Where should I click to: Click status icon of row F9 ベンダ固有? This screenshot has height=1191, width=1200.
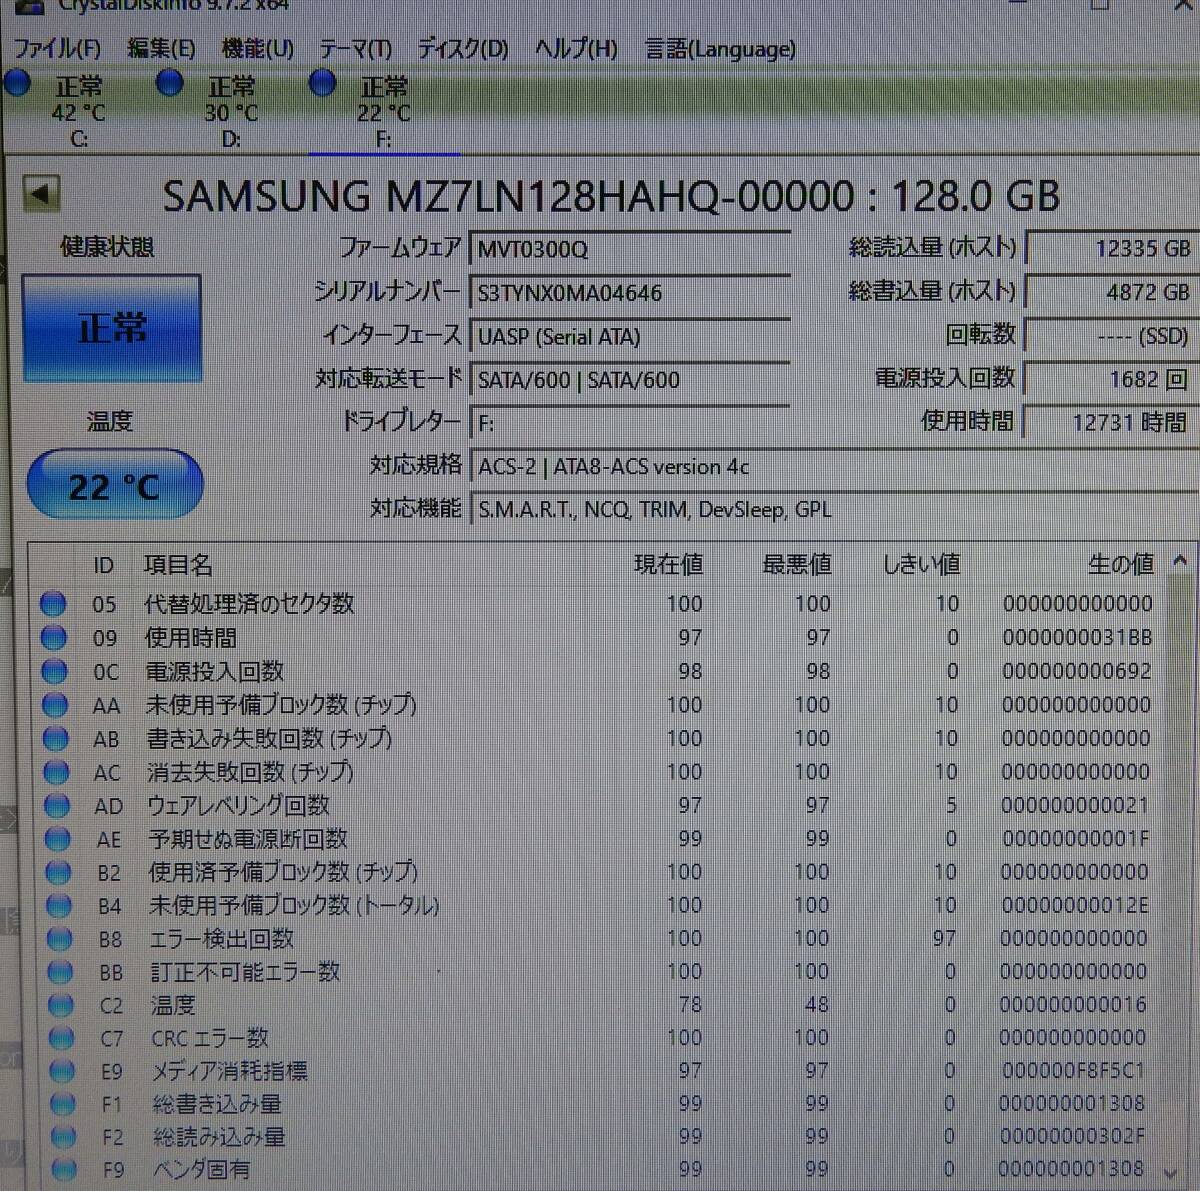tap(65, 1169)
